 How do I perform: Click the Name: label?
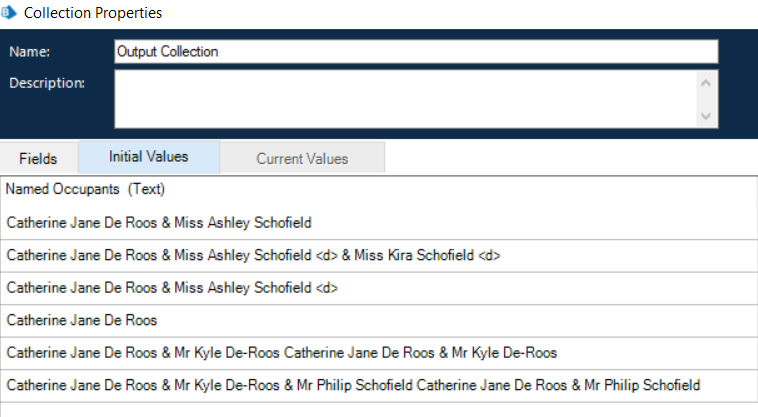29,51
